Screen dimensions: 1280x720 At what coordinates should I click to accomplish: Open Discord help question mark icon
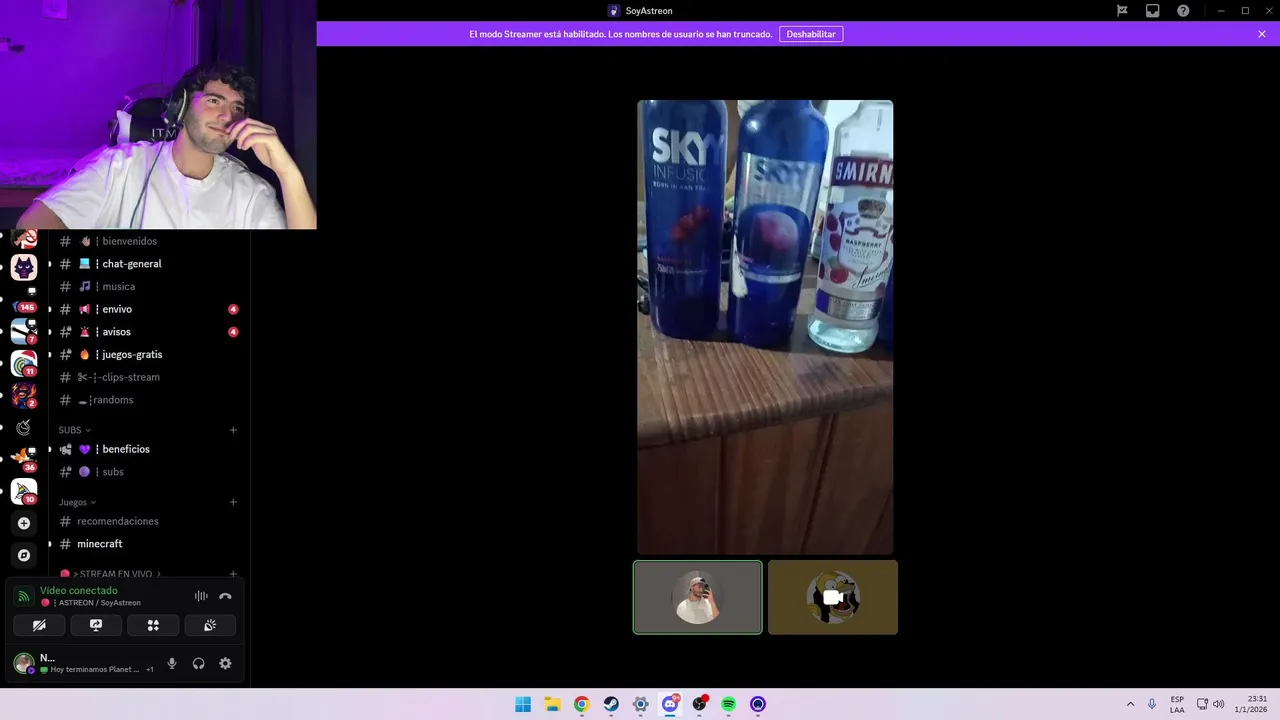point(1183,11)
